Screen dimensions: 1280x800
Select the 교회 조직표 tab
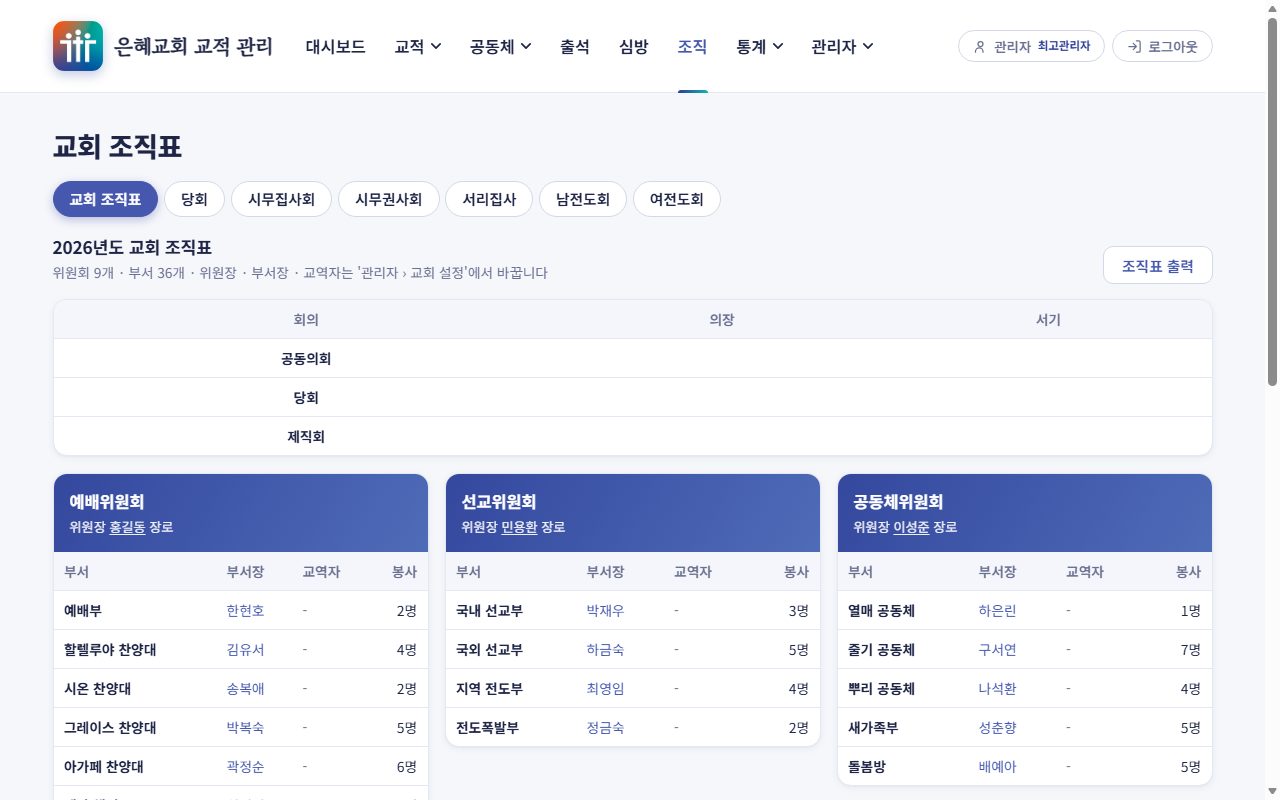(x=105, y=199)
